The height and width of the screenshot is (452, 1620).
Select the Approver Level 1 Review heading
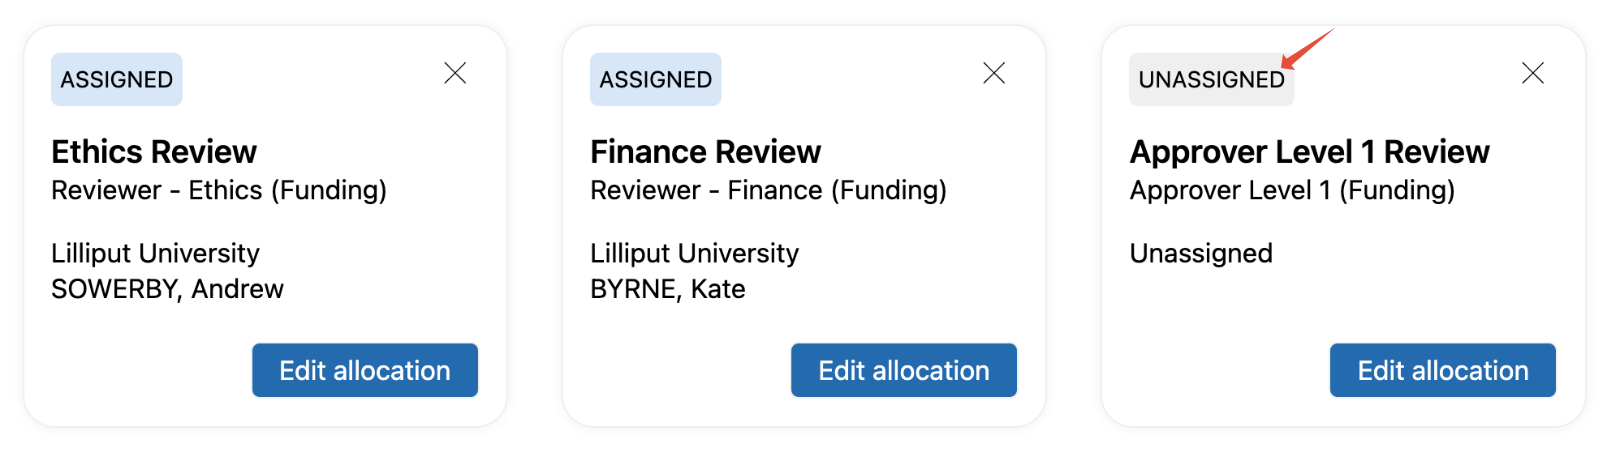pyautogui.click(x=1310, y=152)
